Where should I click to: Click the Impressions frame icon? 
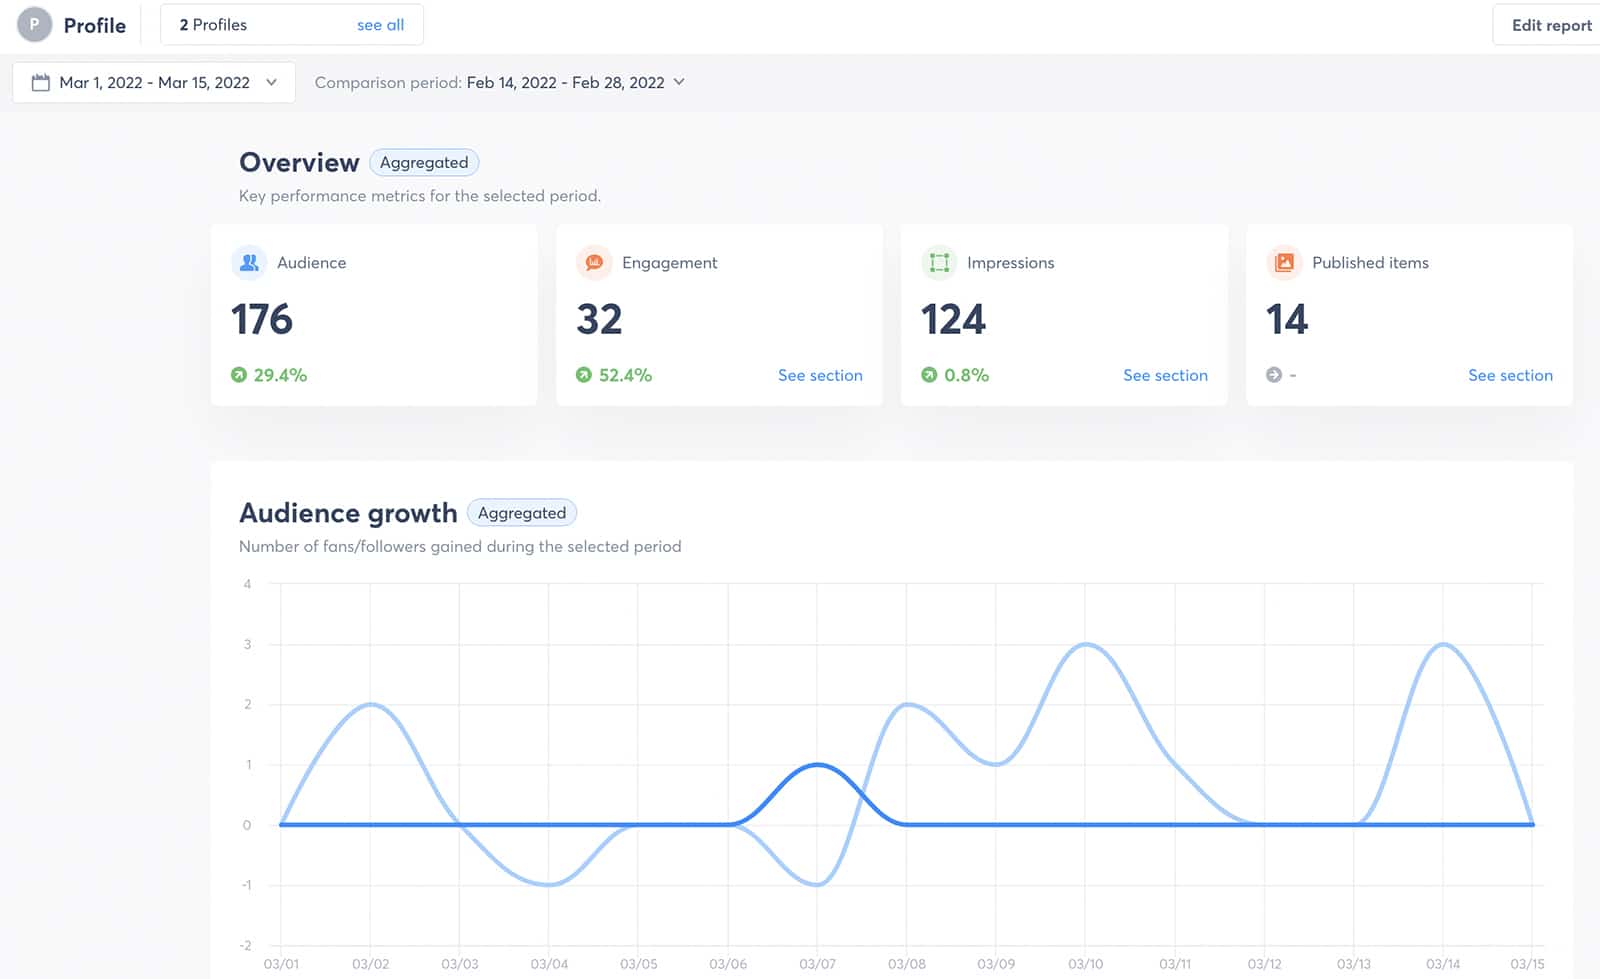tap(939, 262)
